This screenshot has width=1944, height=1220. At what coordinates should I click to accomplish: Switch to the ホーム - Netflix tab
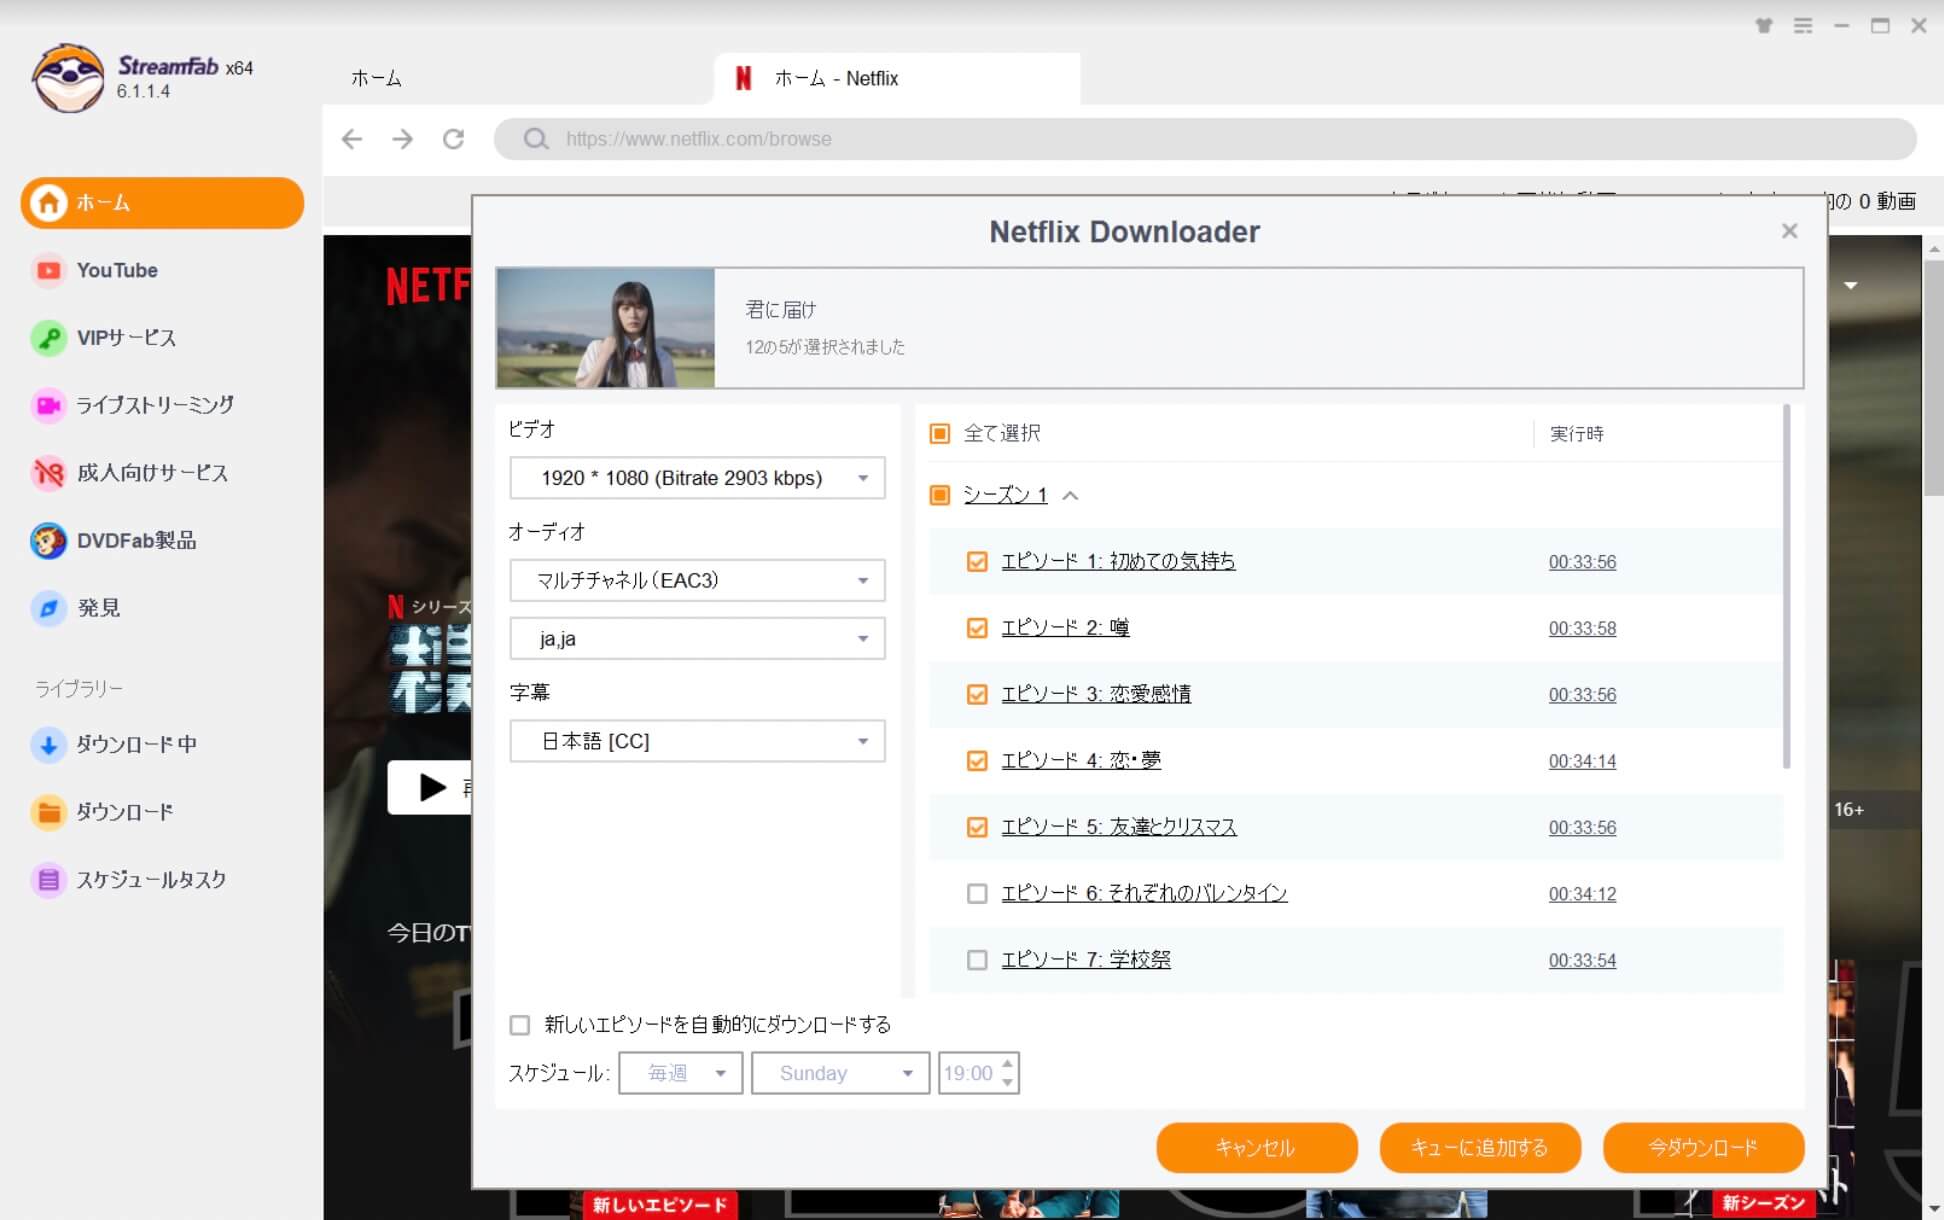pos(897,78)
